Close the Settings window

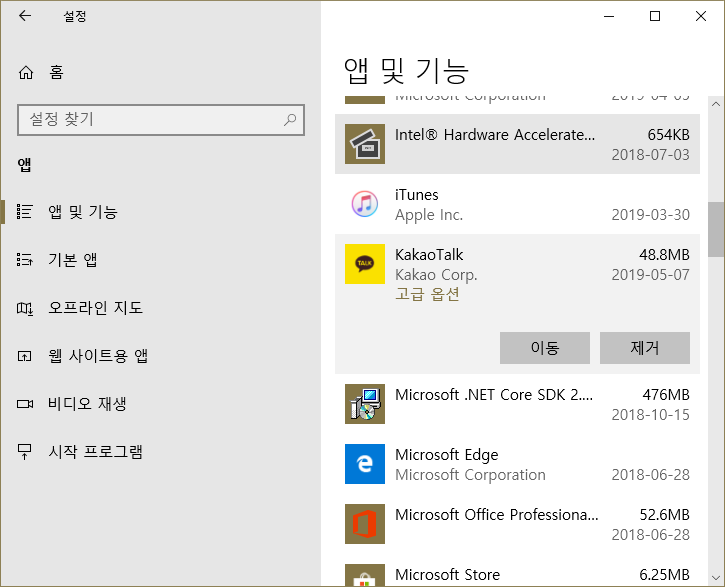click(x=700, y=16)
